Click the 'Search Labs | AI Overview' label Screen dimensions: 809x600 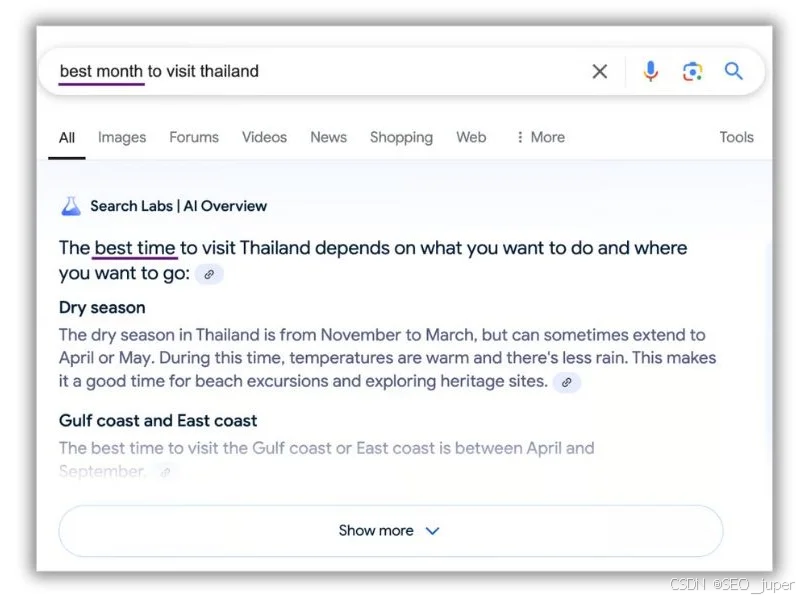pyautogui.click(x=179, y=206)
